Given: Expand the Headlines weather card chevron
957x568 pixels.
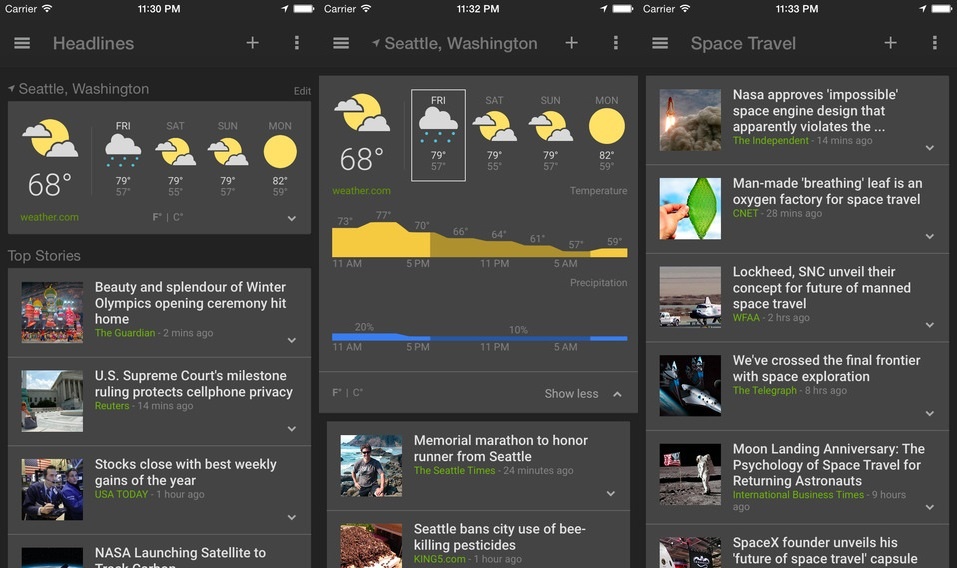Looking at the screenshot, I should [x=292, y=218].
